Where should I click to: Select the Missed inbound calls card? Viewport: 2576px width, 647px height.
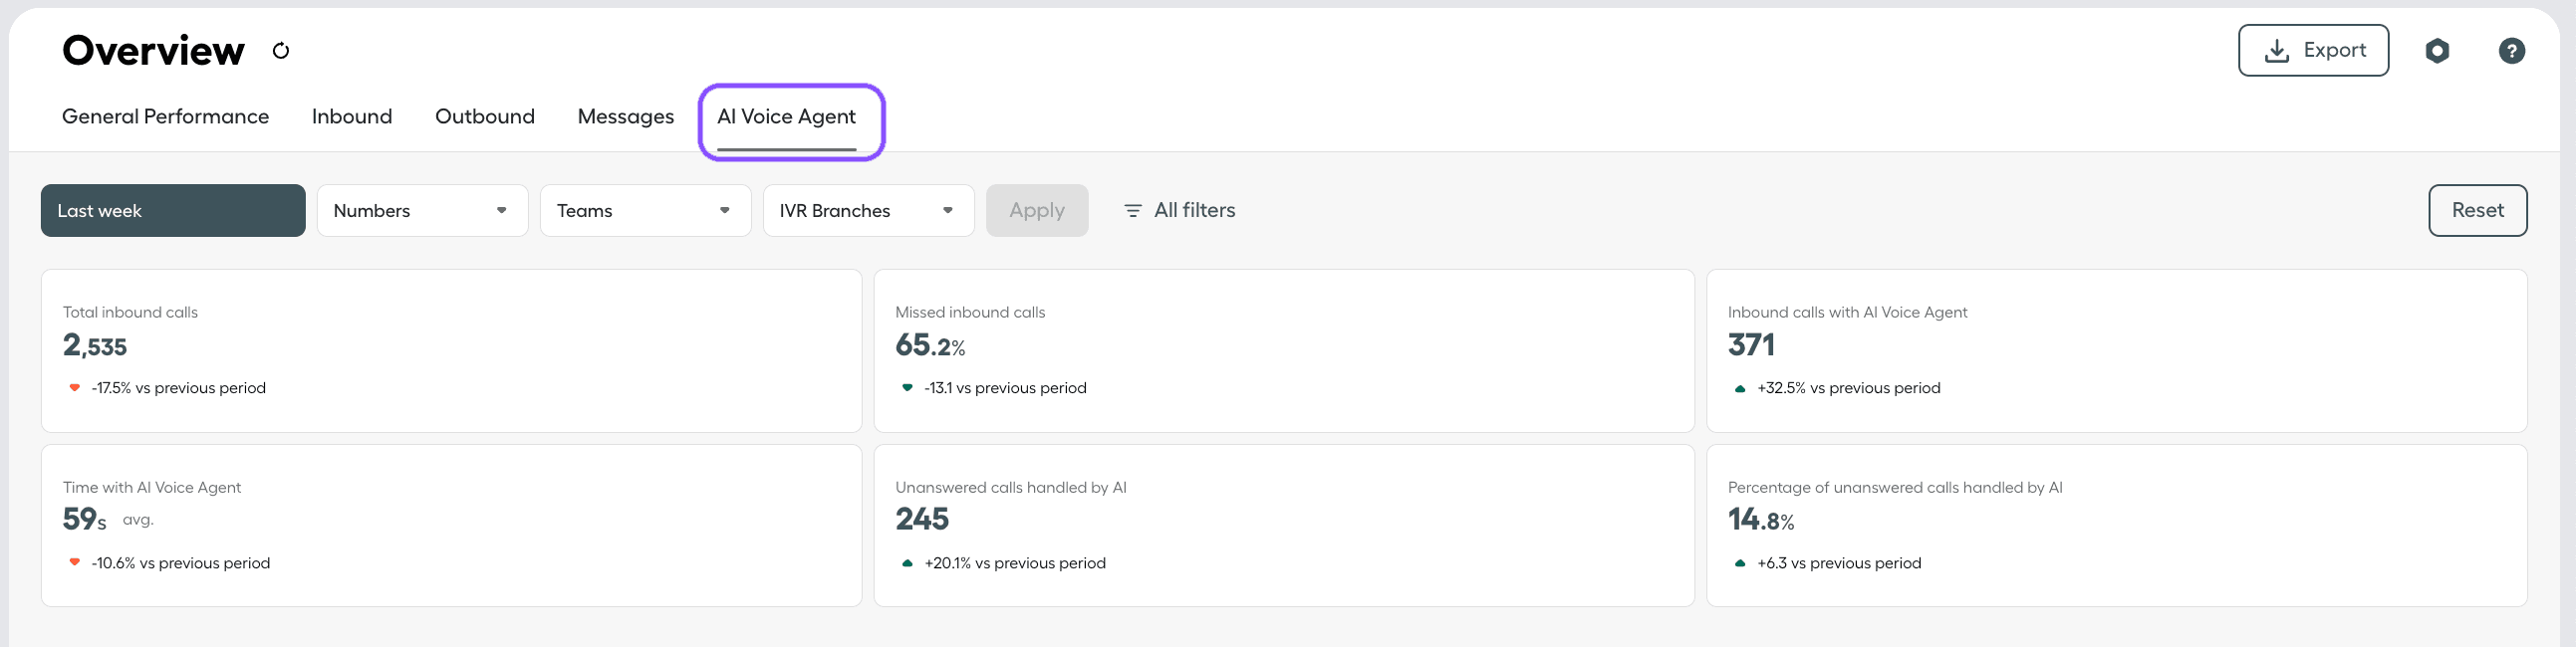click(1283, 350)
